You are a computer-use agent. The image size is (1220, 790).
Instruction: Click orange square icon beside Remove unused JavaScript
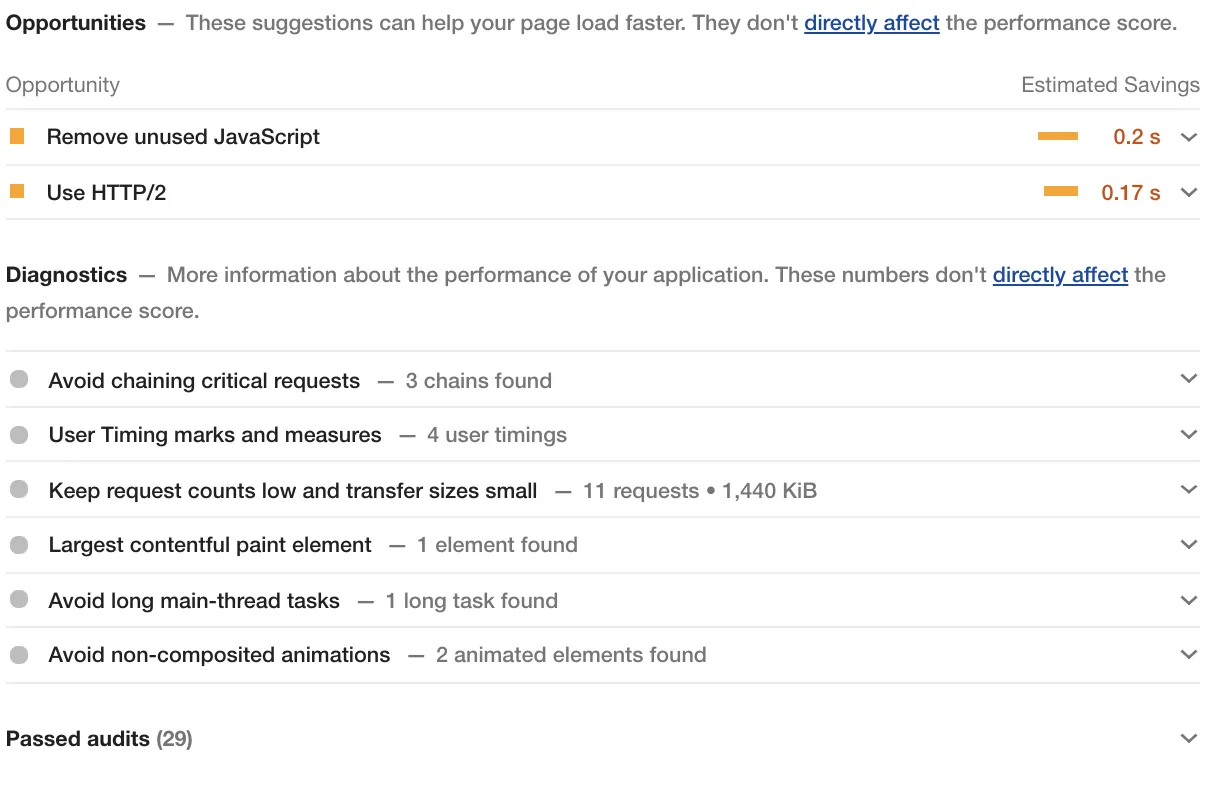pos(17,136)
